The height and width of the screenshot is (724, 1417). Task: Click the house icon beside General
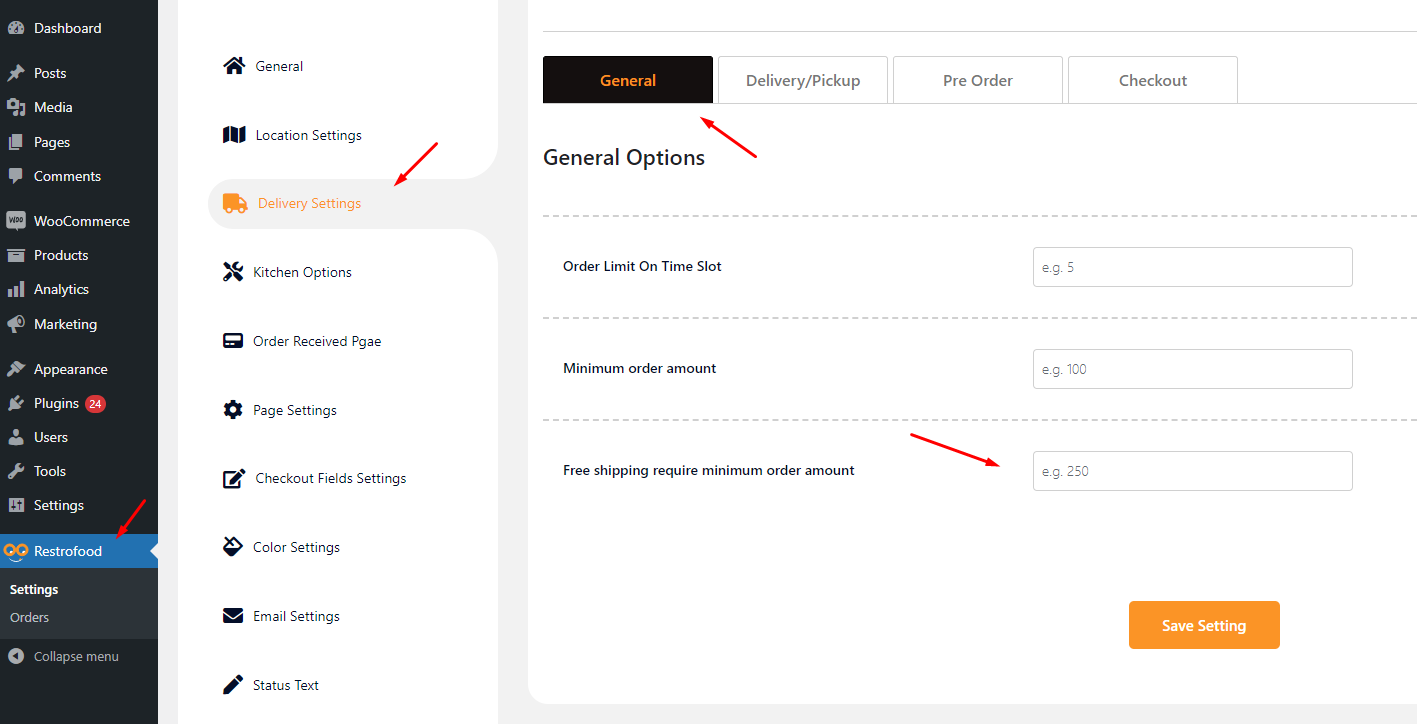pos(234,66)
